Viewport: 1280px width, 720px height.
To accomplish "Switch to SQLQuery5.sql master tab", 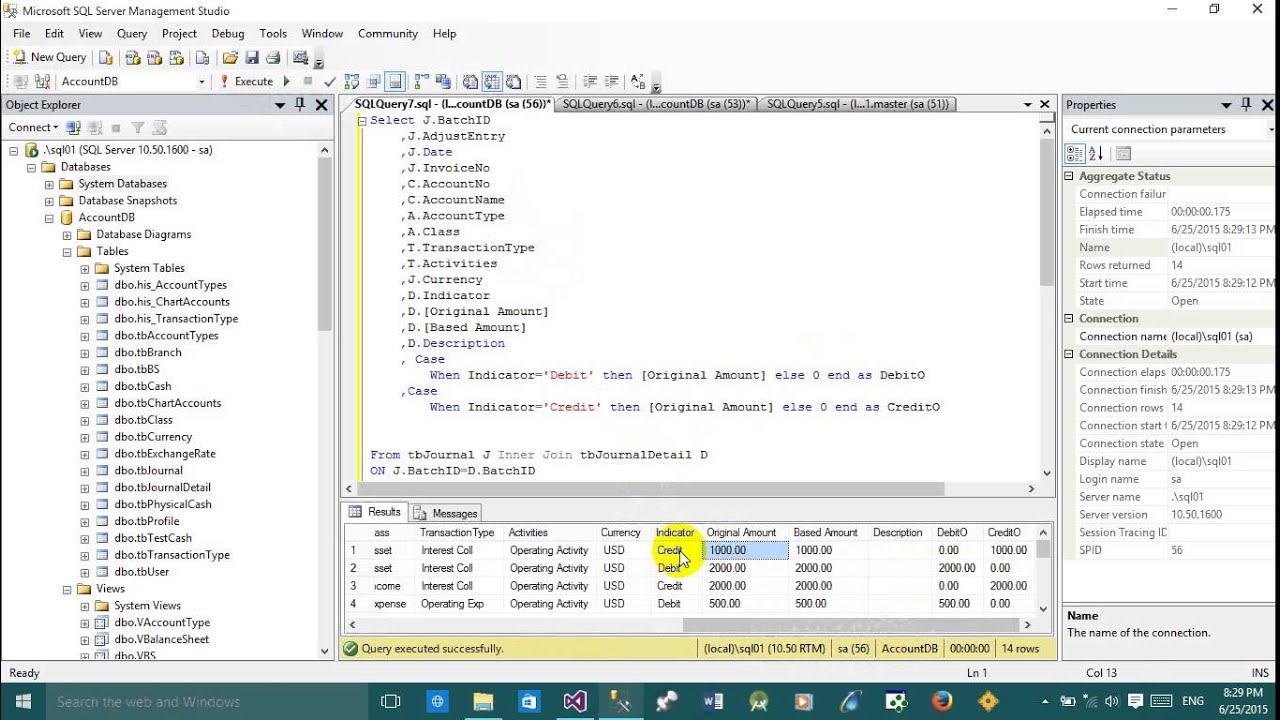I will point(857,104).
